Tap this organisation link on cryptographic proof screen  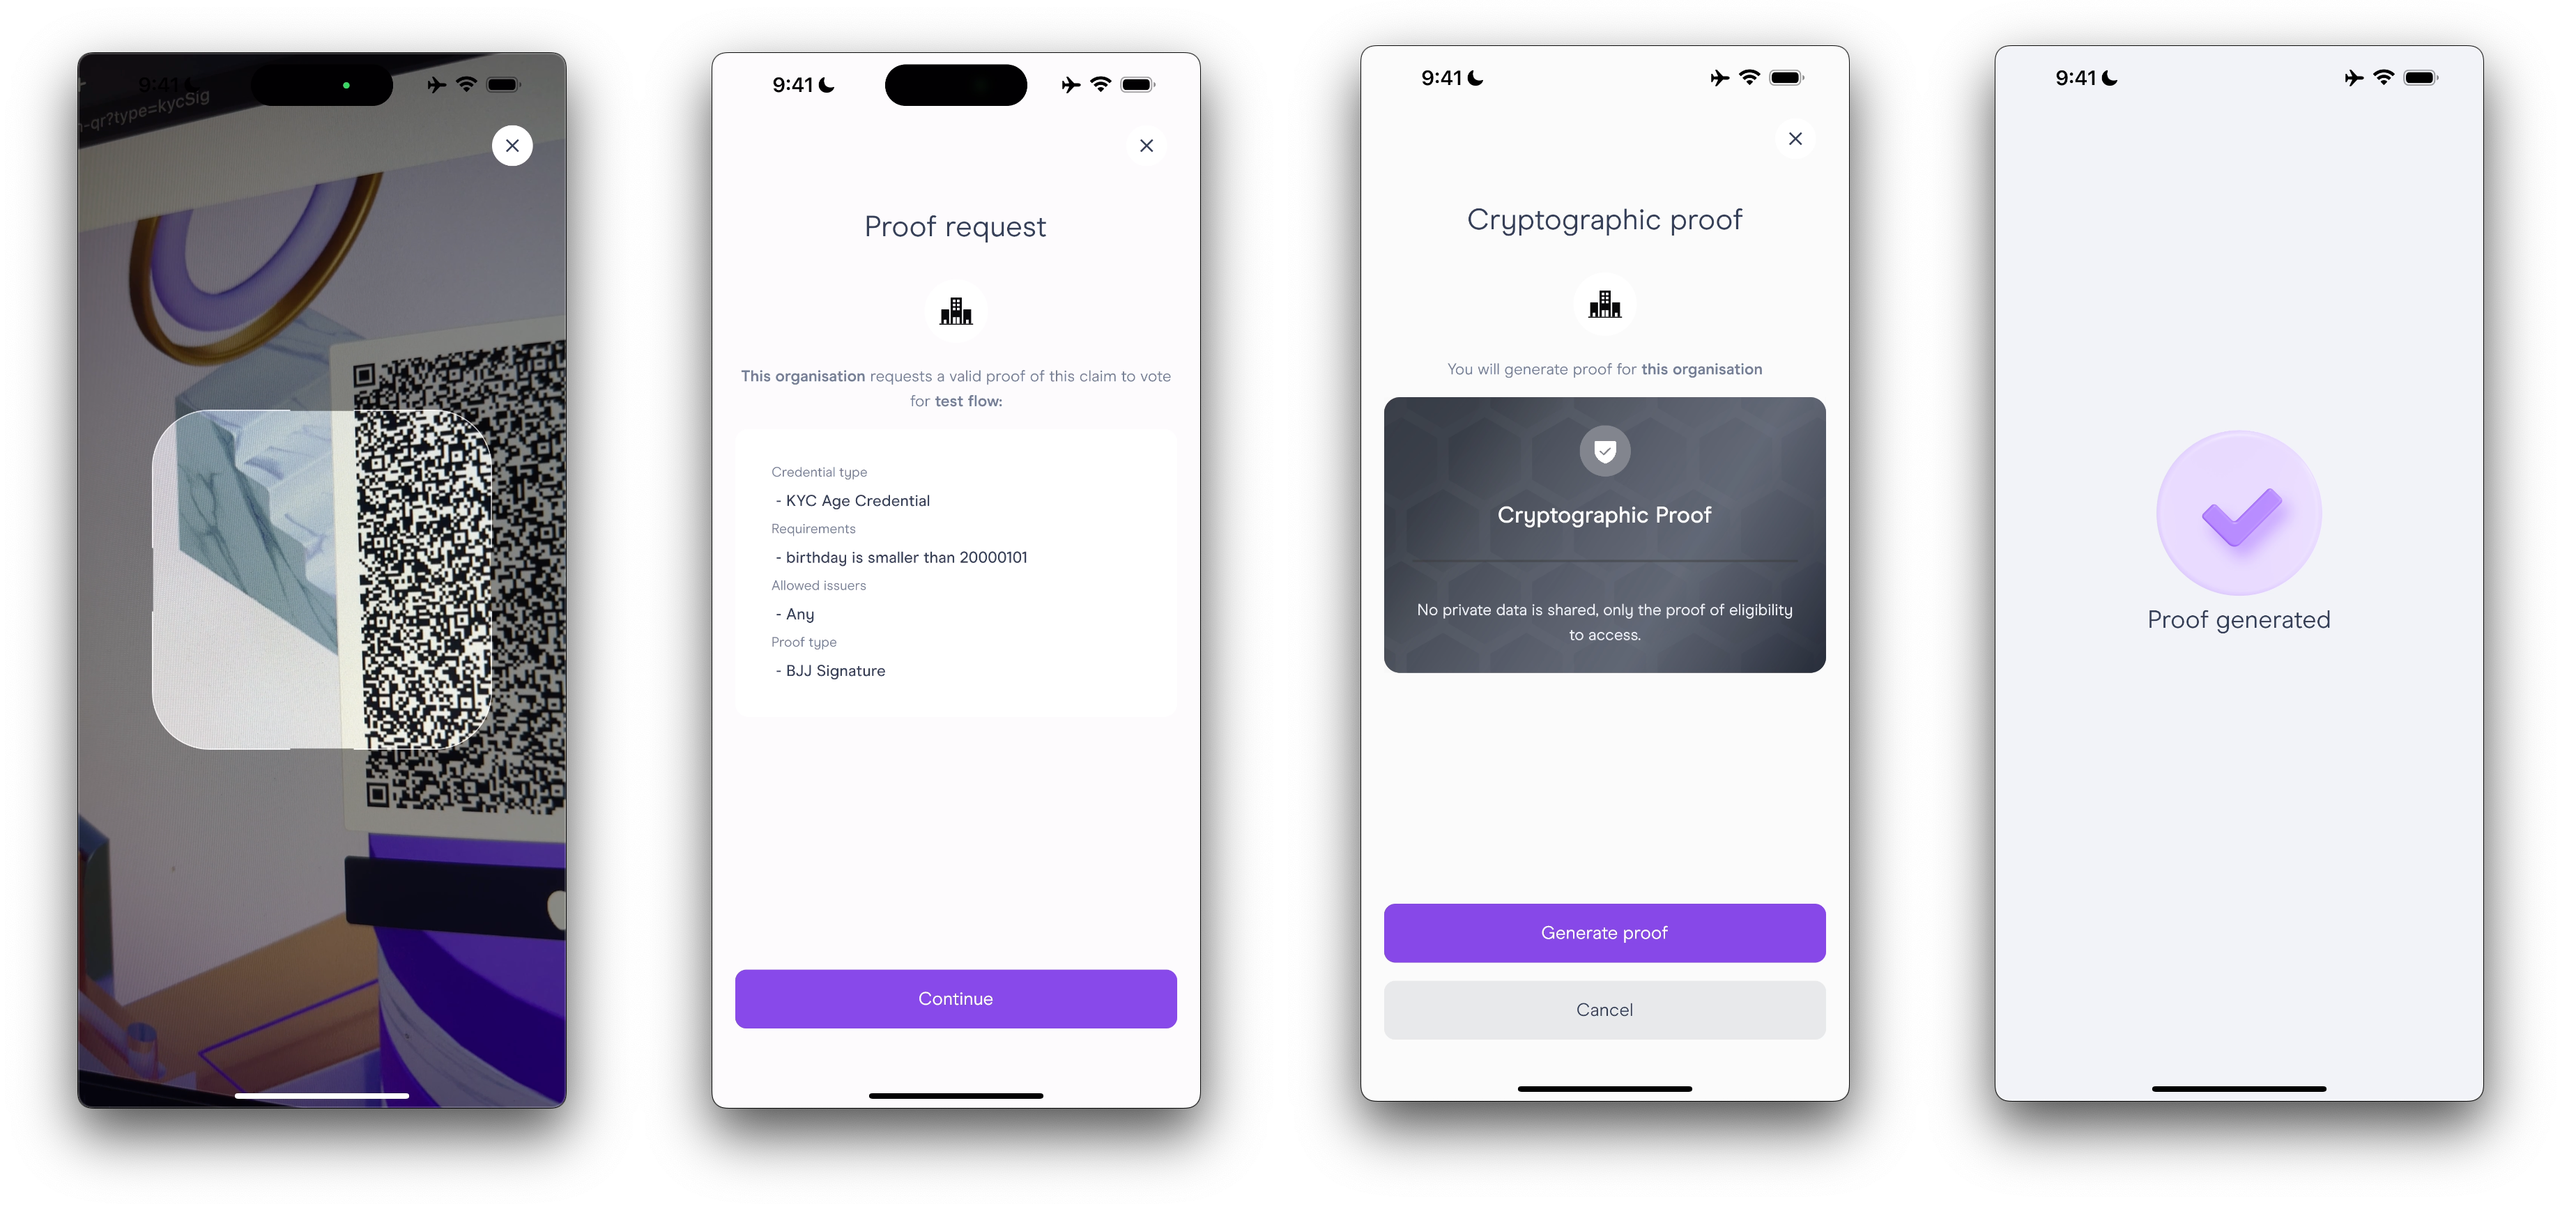click(1702, 368)
